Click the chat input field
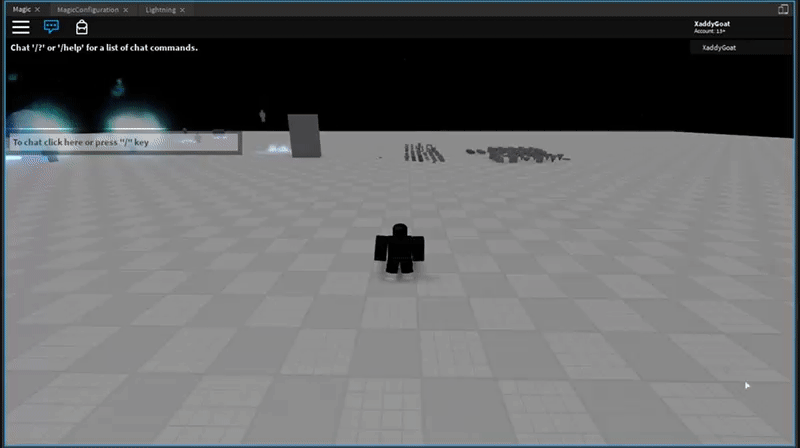This screenshot has height=448, width=800. point(123,142)
